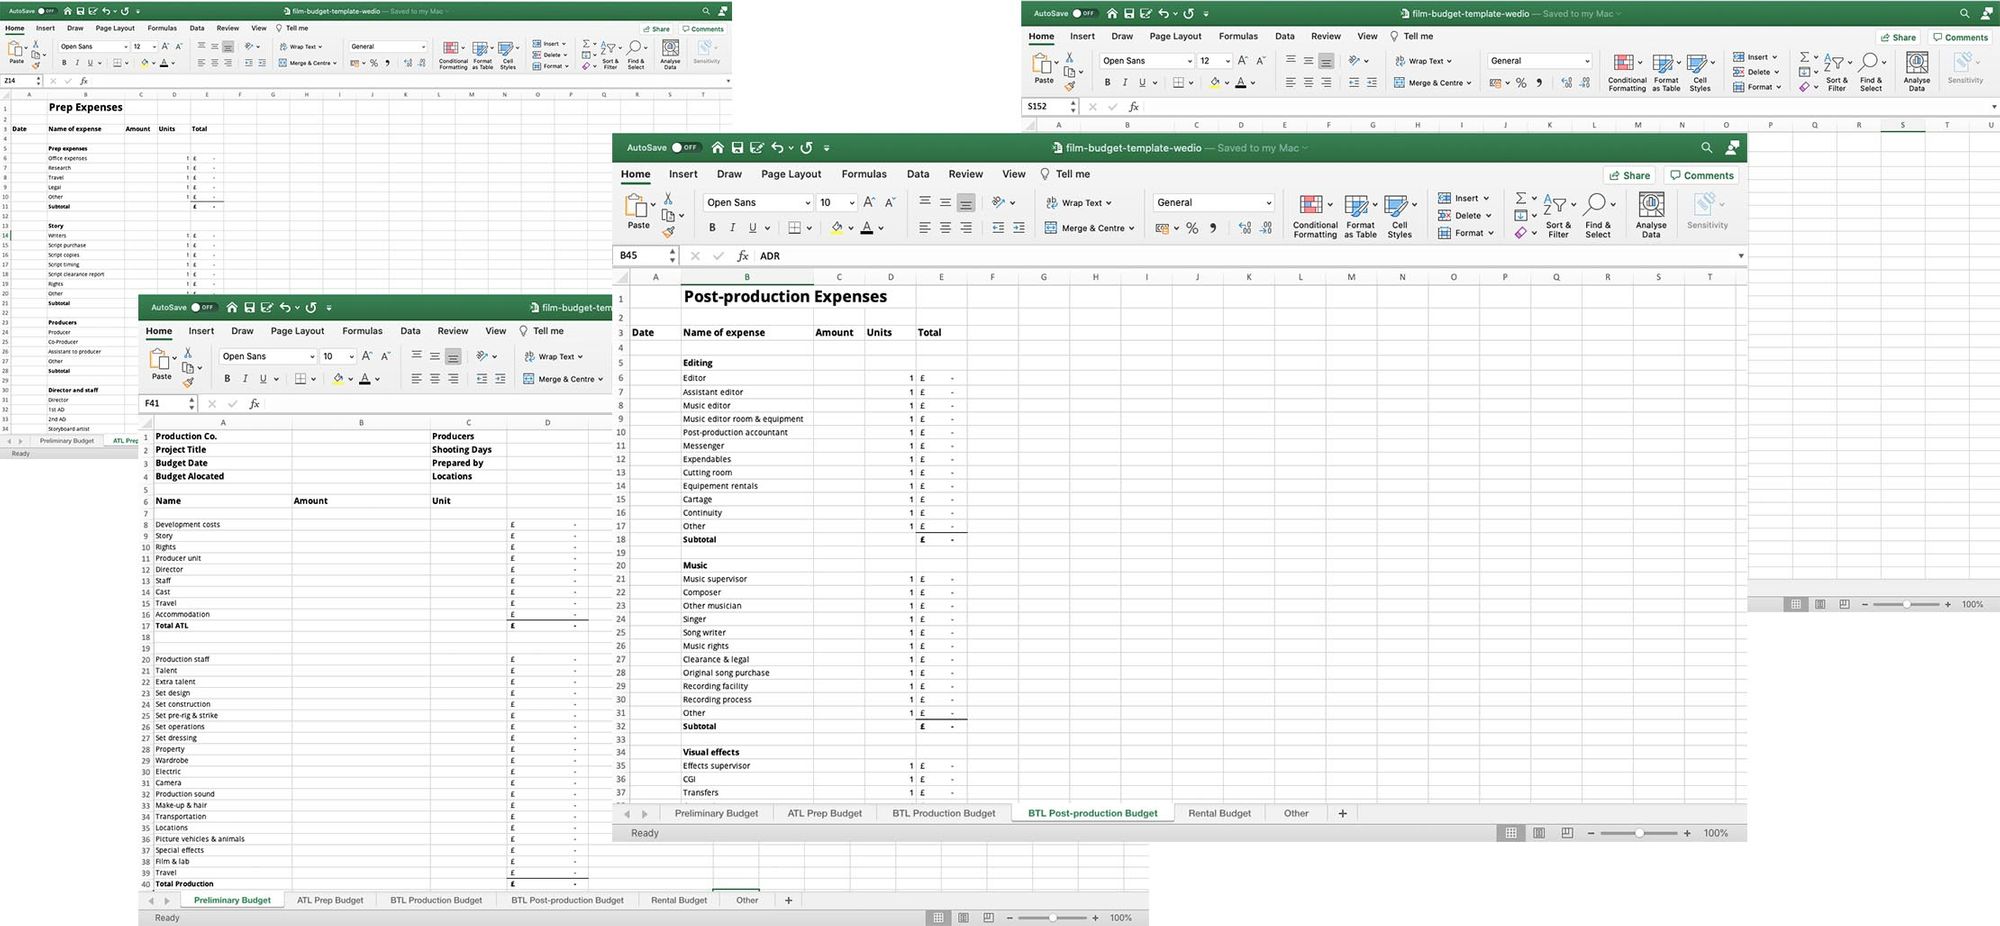This screenshot has height=926, width=2000.
Task: Toggle Bold in top-right blank window ribbon
Action: pos(1107,83)
